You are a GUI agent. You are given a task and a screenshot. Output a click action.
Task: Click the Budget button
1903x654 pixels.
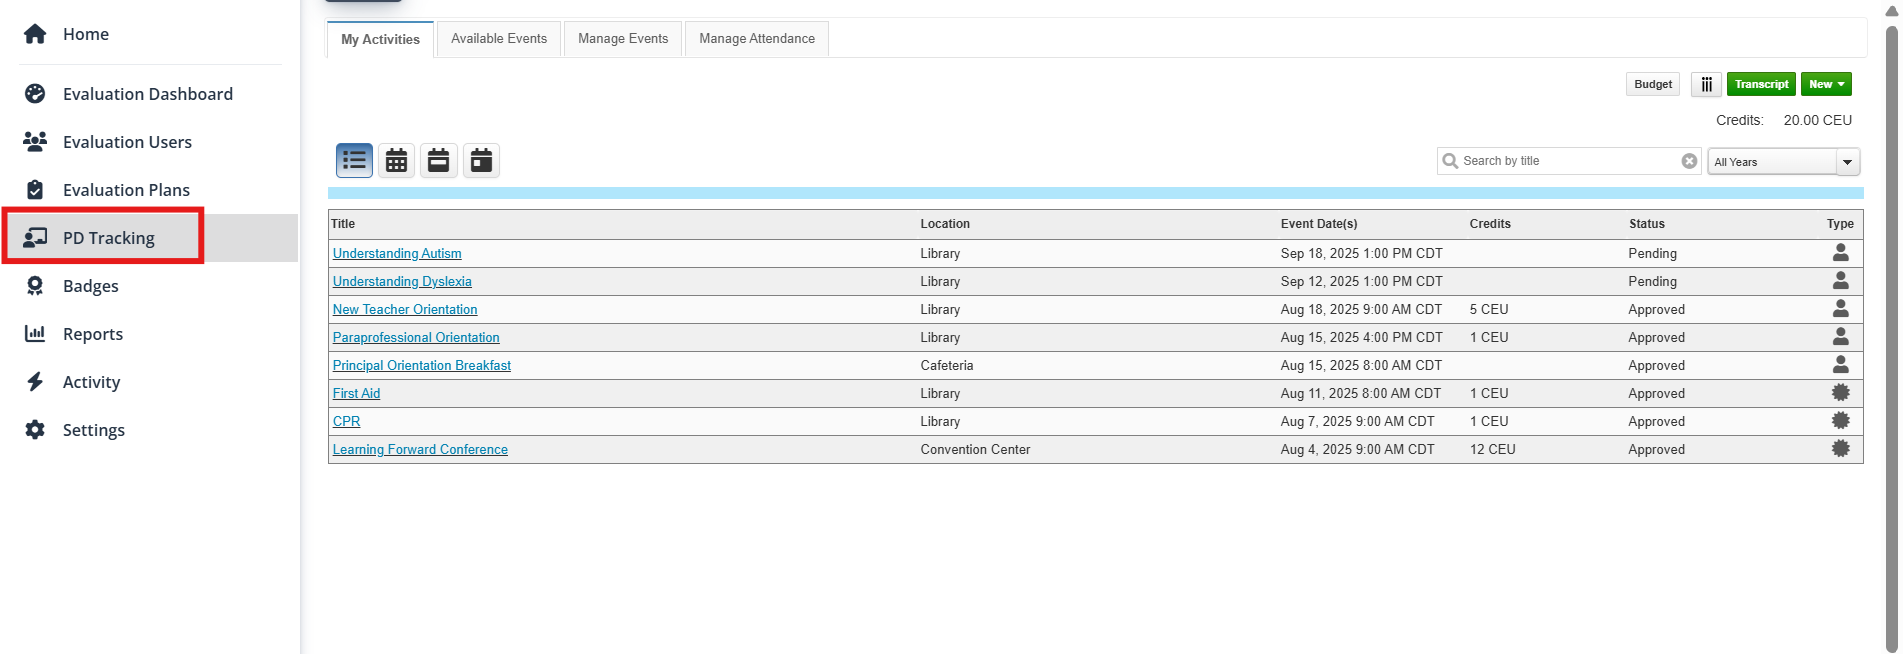point(1652,84)
